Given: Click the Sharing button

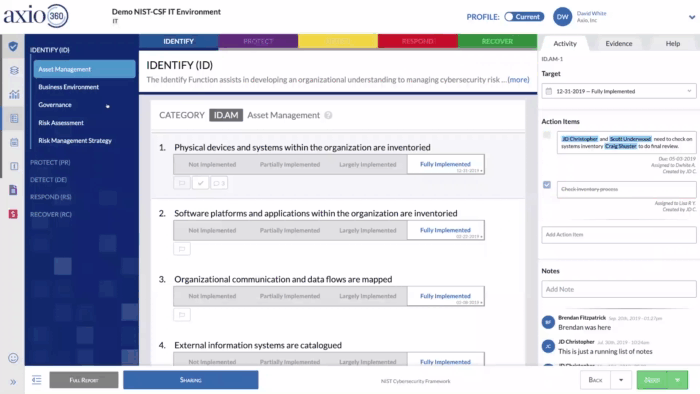Looking at the screenshot, I should pyautogui.click(x=191, y=380).
